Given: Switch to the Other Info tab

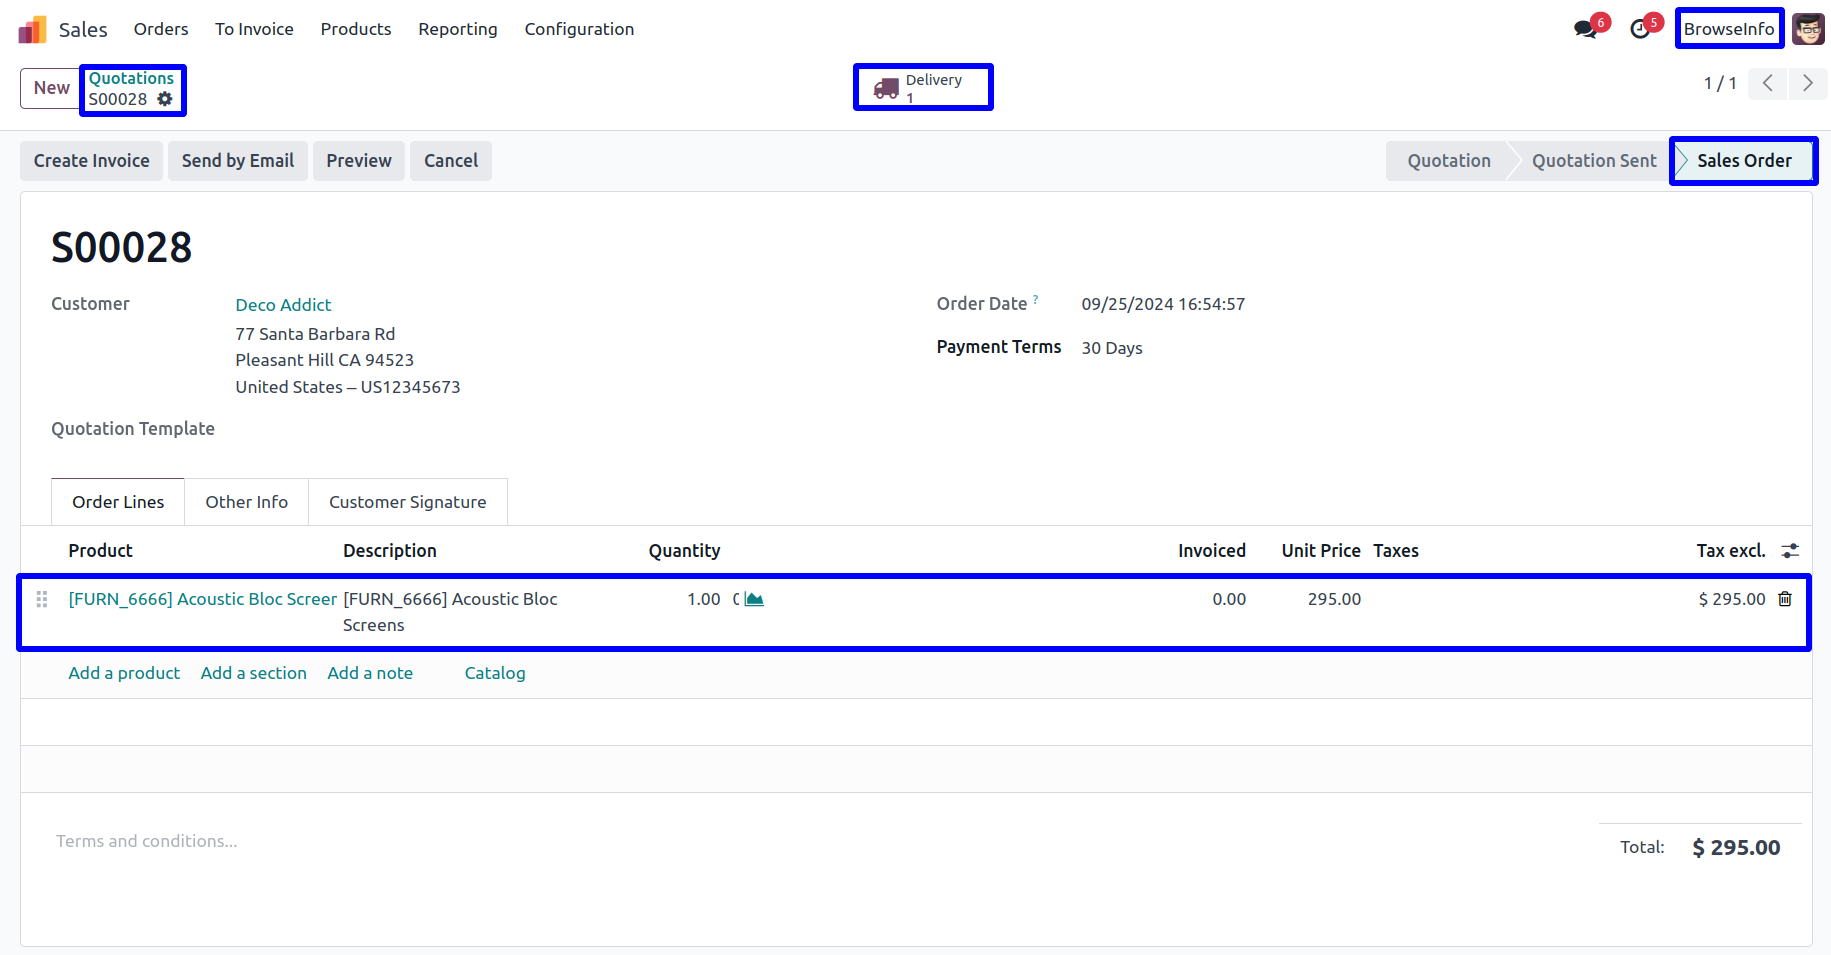Looking at the screenshot, I should (x=246, y=502).
